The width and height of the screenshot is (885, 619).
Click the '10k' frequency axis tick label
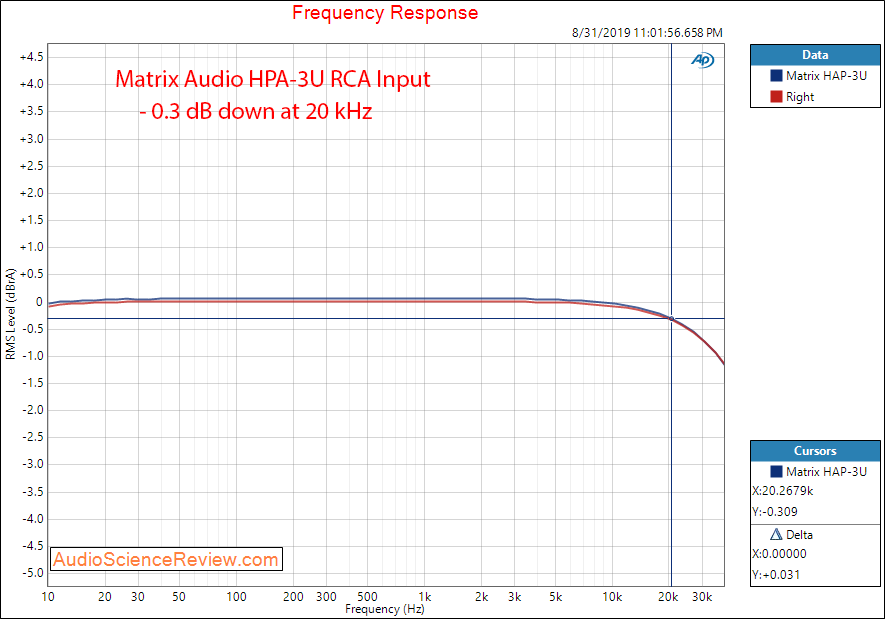612,597
